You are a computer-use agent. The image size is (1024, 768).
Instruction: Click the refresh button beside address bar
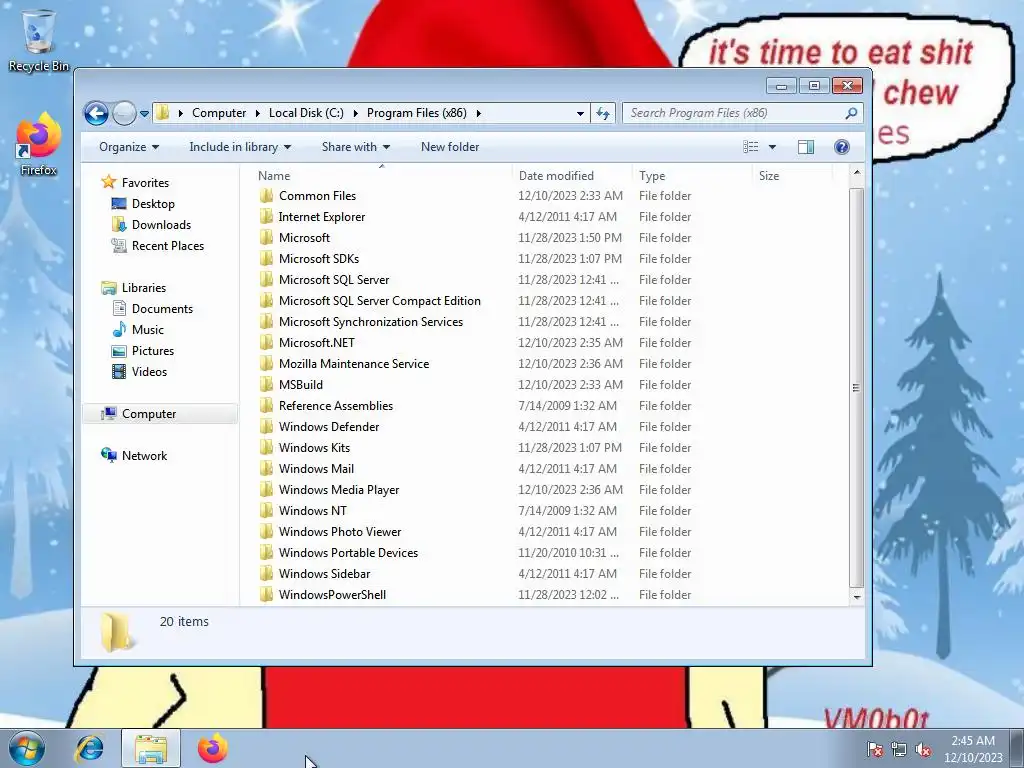click(x=603, y=114)
